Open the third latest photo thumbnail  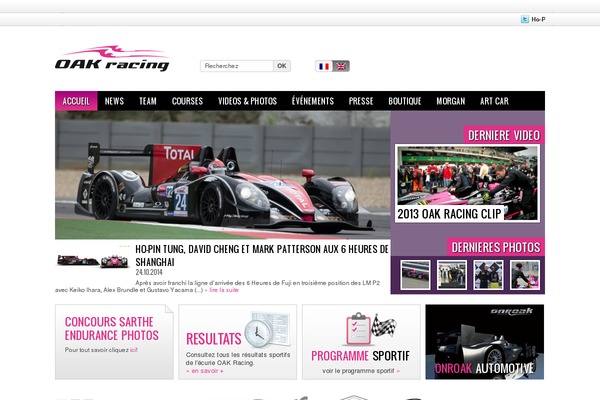tap(488, 275)
